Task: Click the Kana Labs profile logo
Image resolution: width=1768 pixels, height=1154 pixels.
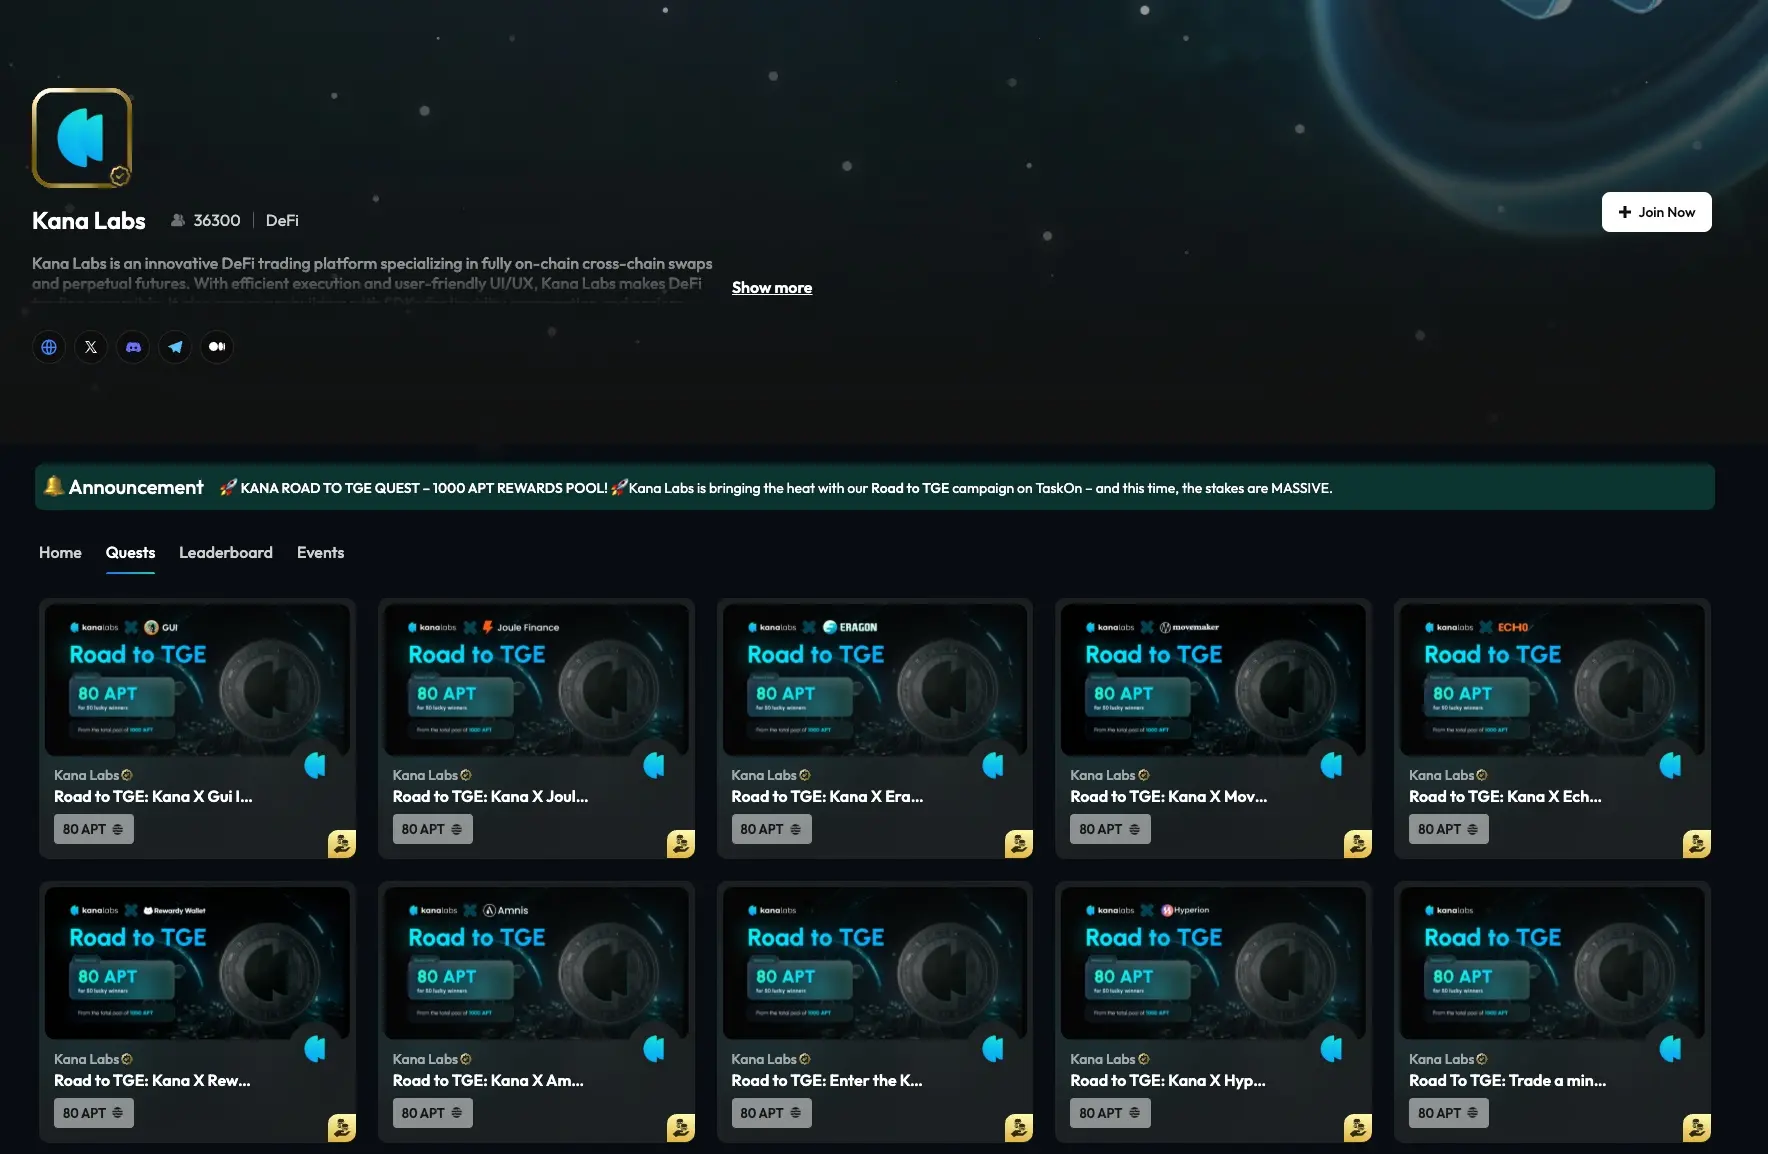Action: point(82,138)
